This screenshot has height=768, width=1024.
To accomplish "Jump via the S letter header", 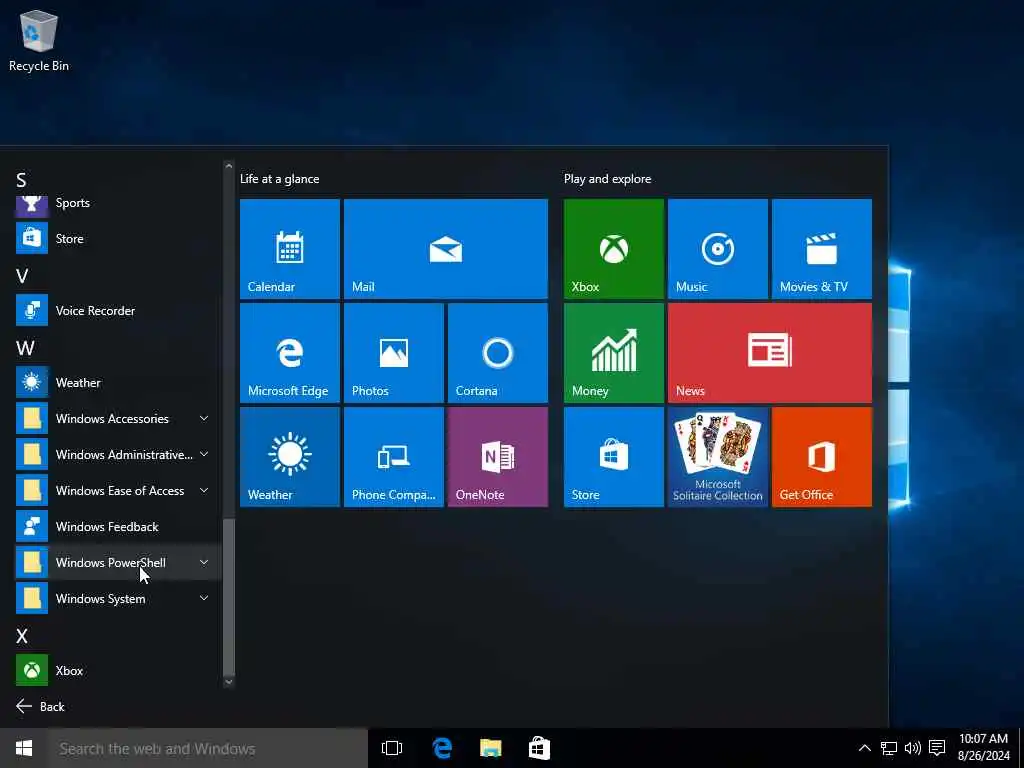I will [x=22, y=180].
